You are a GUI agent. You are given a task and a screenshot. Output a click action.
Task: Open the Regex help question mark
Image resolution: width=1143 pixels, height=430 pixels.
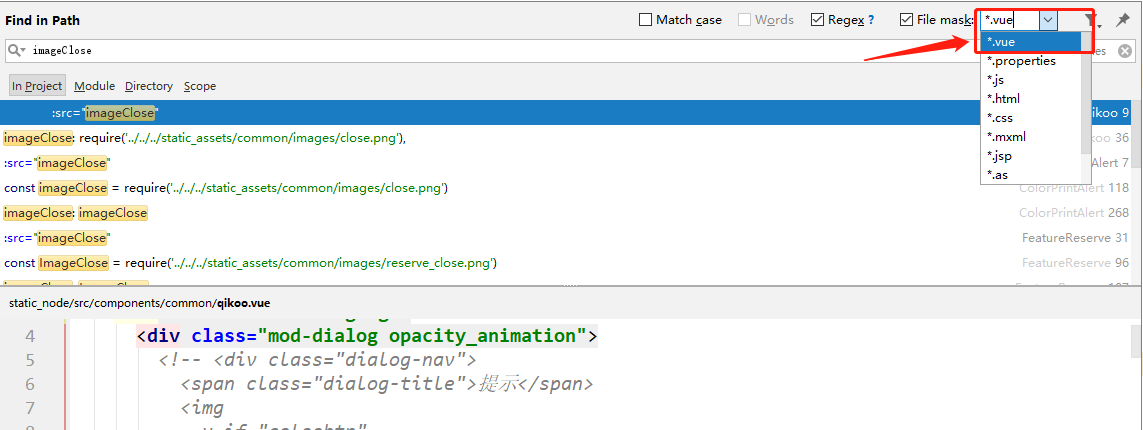[x=871, y=20]
